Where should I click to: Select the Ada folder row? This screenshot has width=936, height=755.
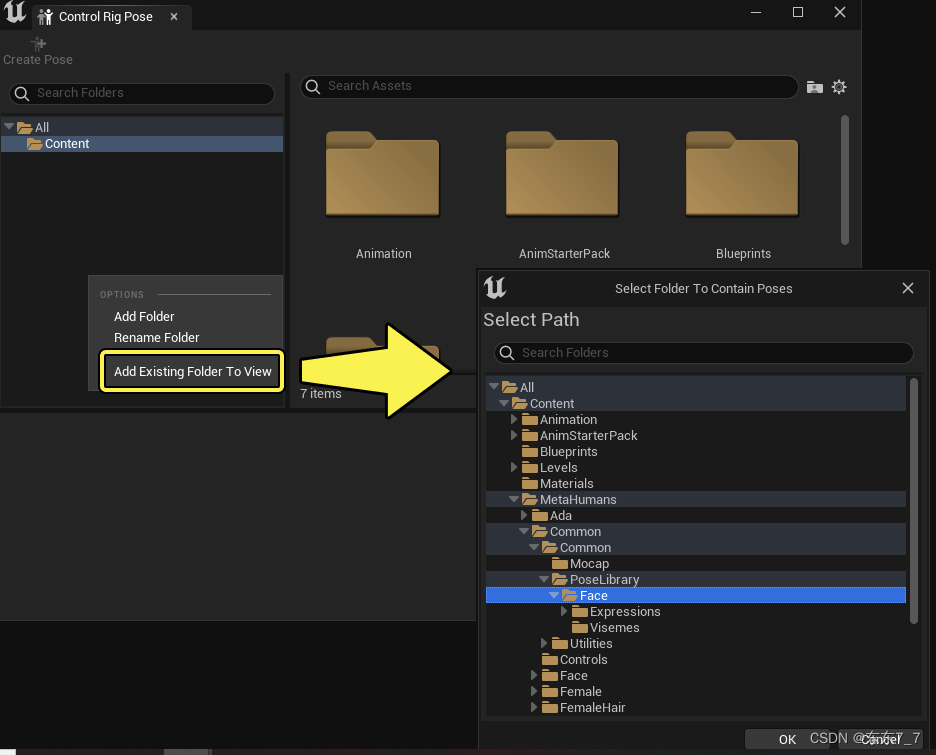tap(696, 516)
